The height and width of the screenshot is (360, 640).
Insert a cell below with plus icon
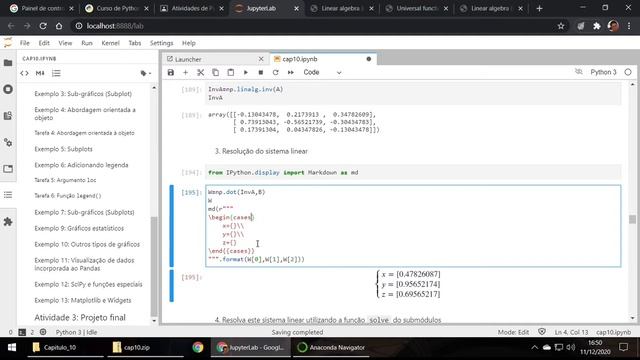pos(185,72)
